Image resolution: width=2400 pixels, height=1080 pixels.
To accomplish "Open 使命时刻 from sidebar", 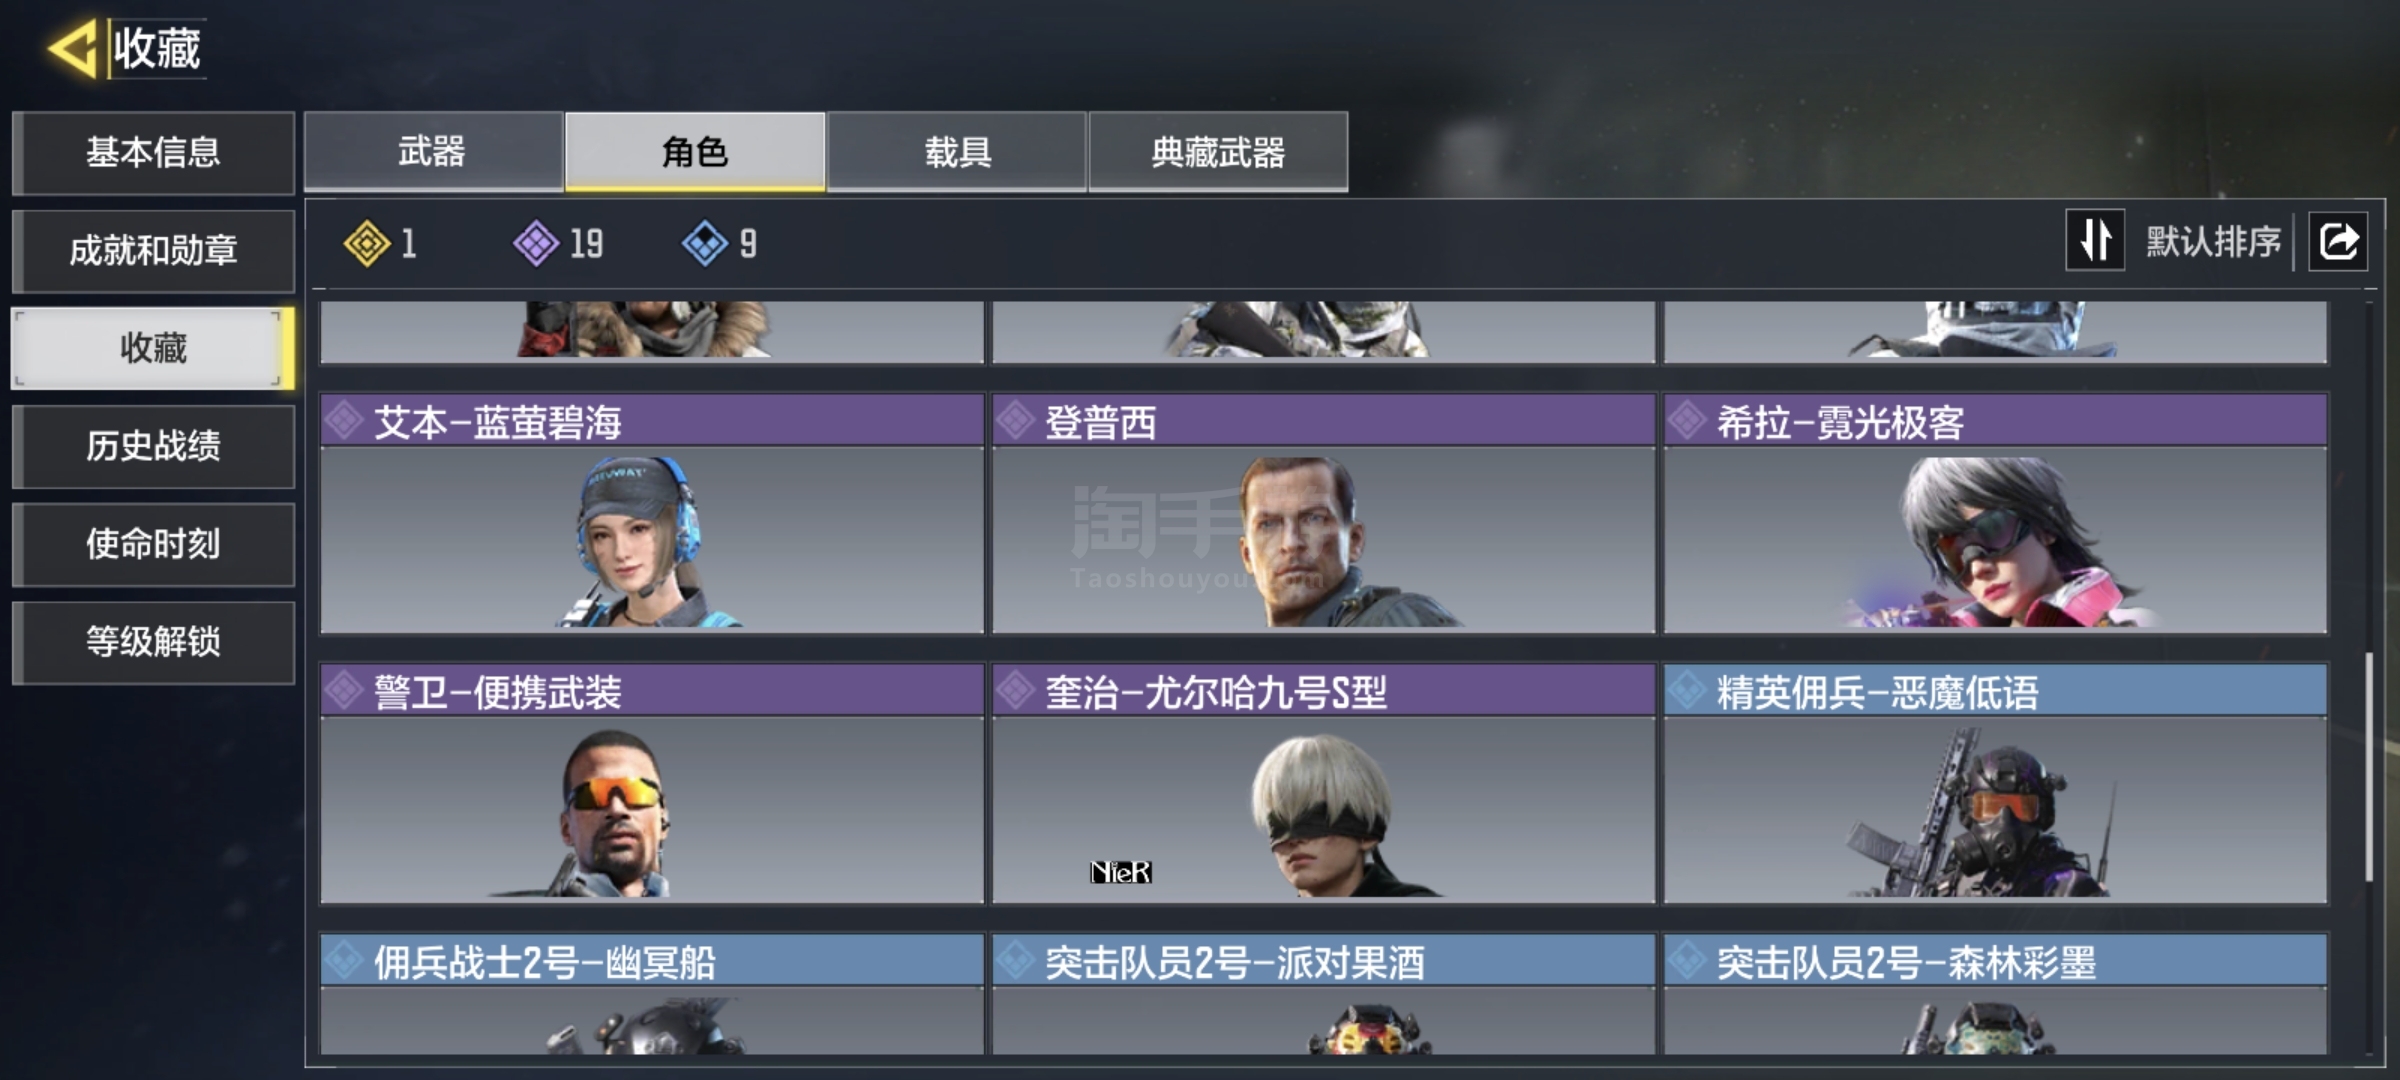I will tap(153, 544).
